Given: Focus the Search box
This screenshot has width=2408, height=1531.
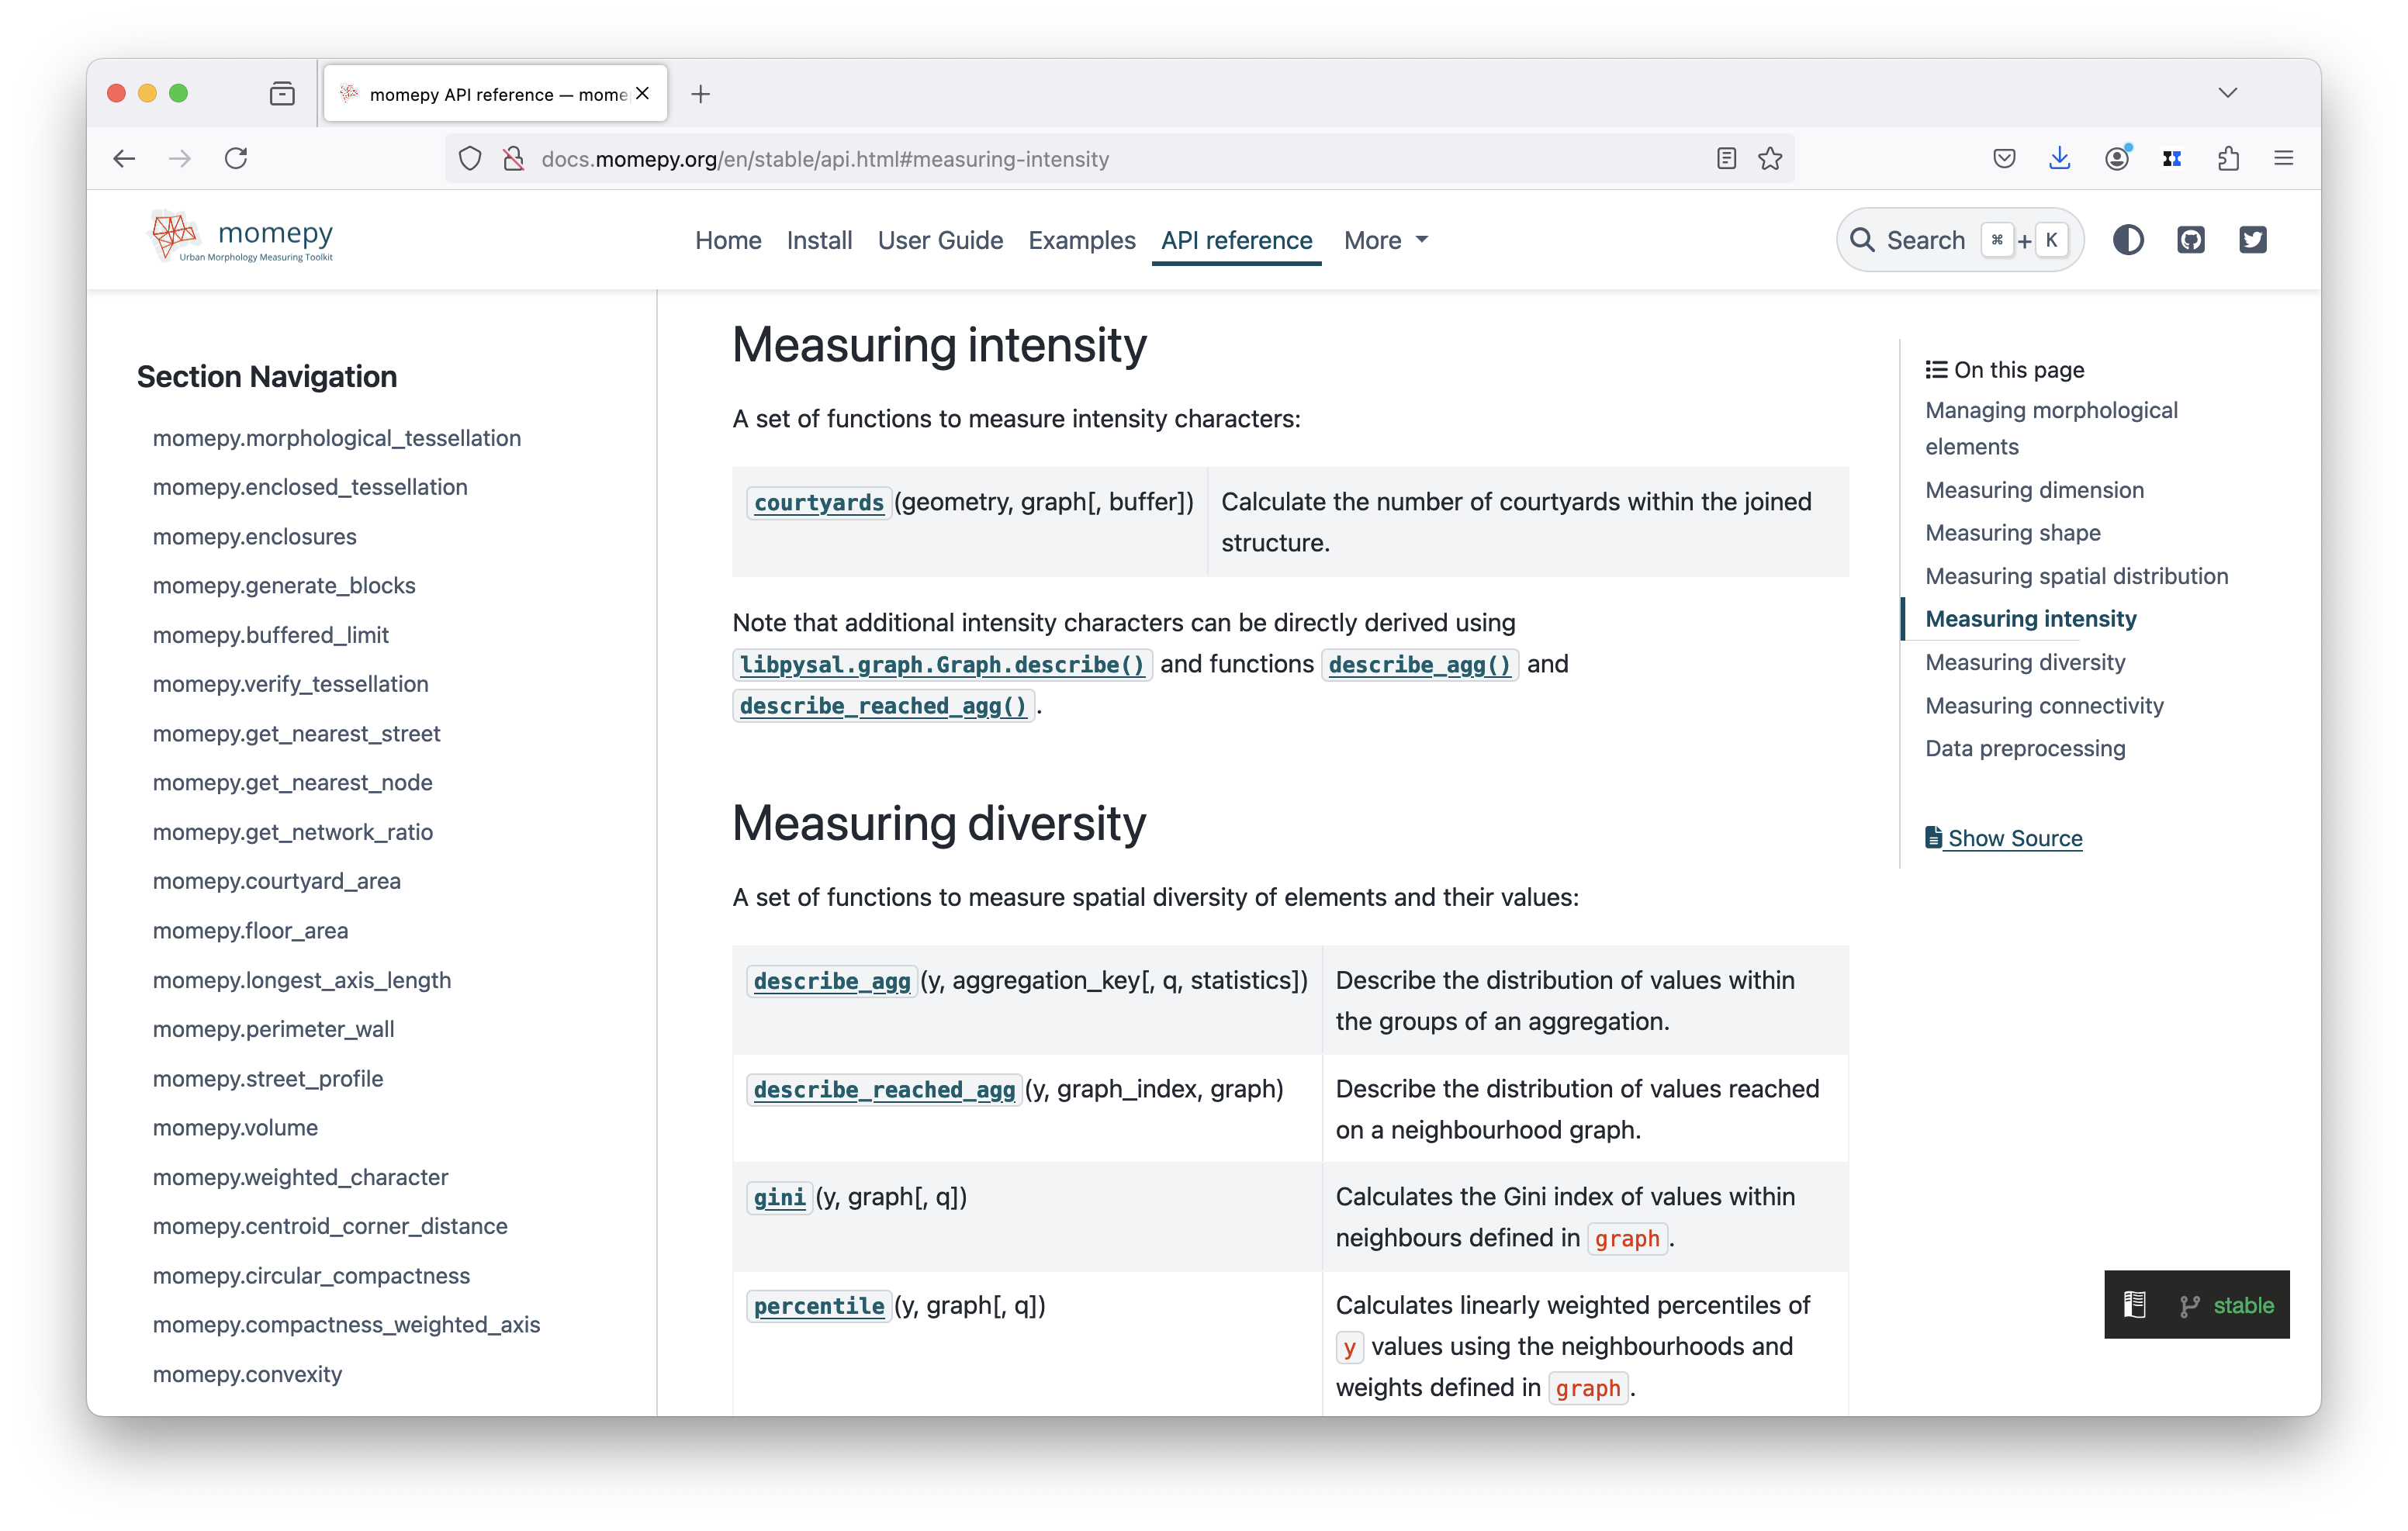Looking at the screenshot, I should tap(1925, 241).
